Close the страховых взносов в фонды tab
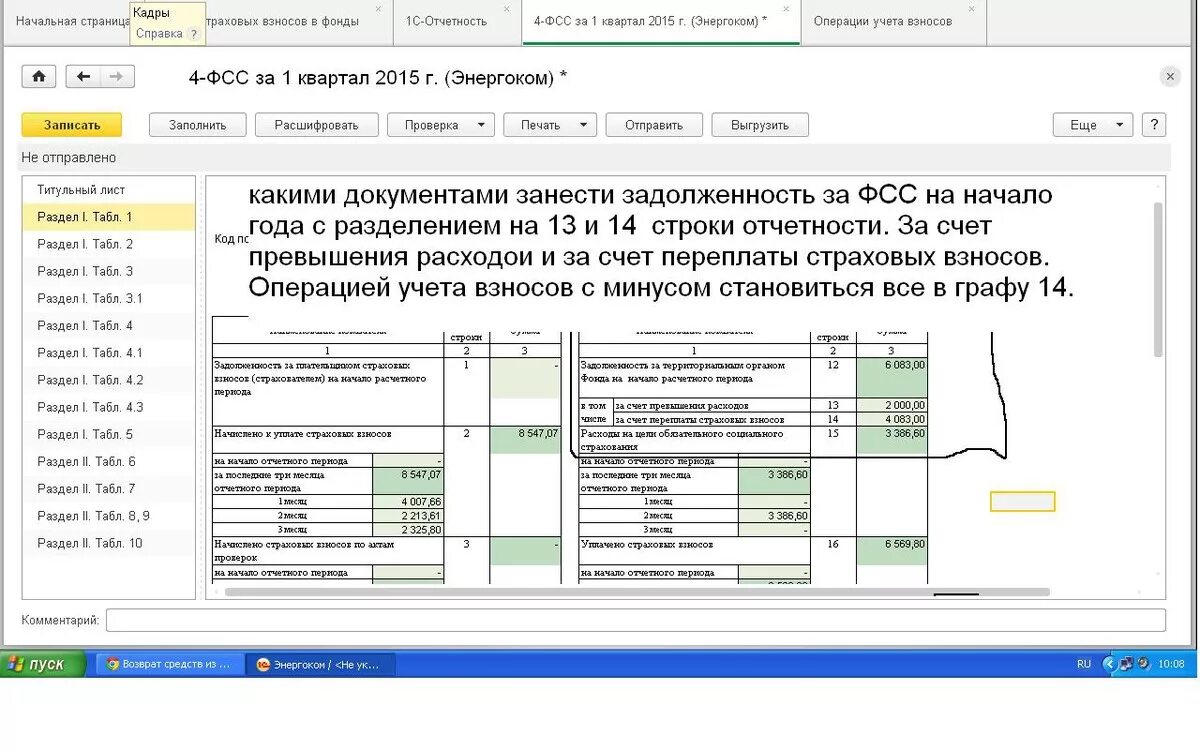The height and width of the screenshot is (750, 1200). [377, 9]
